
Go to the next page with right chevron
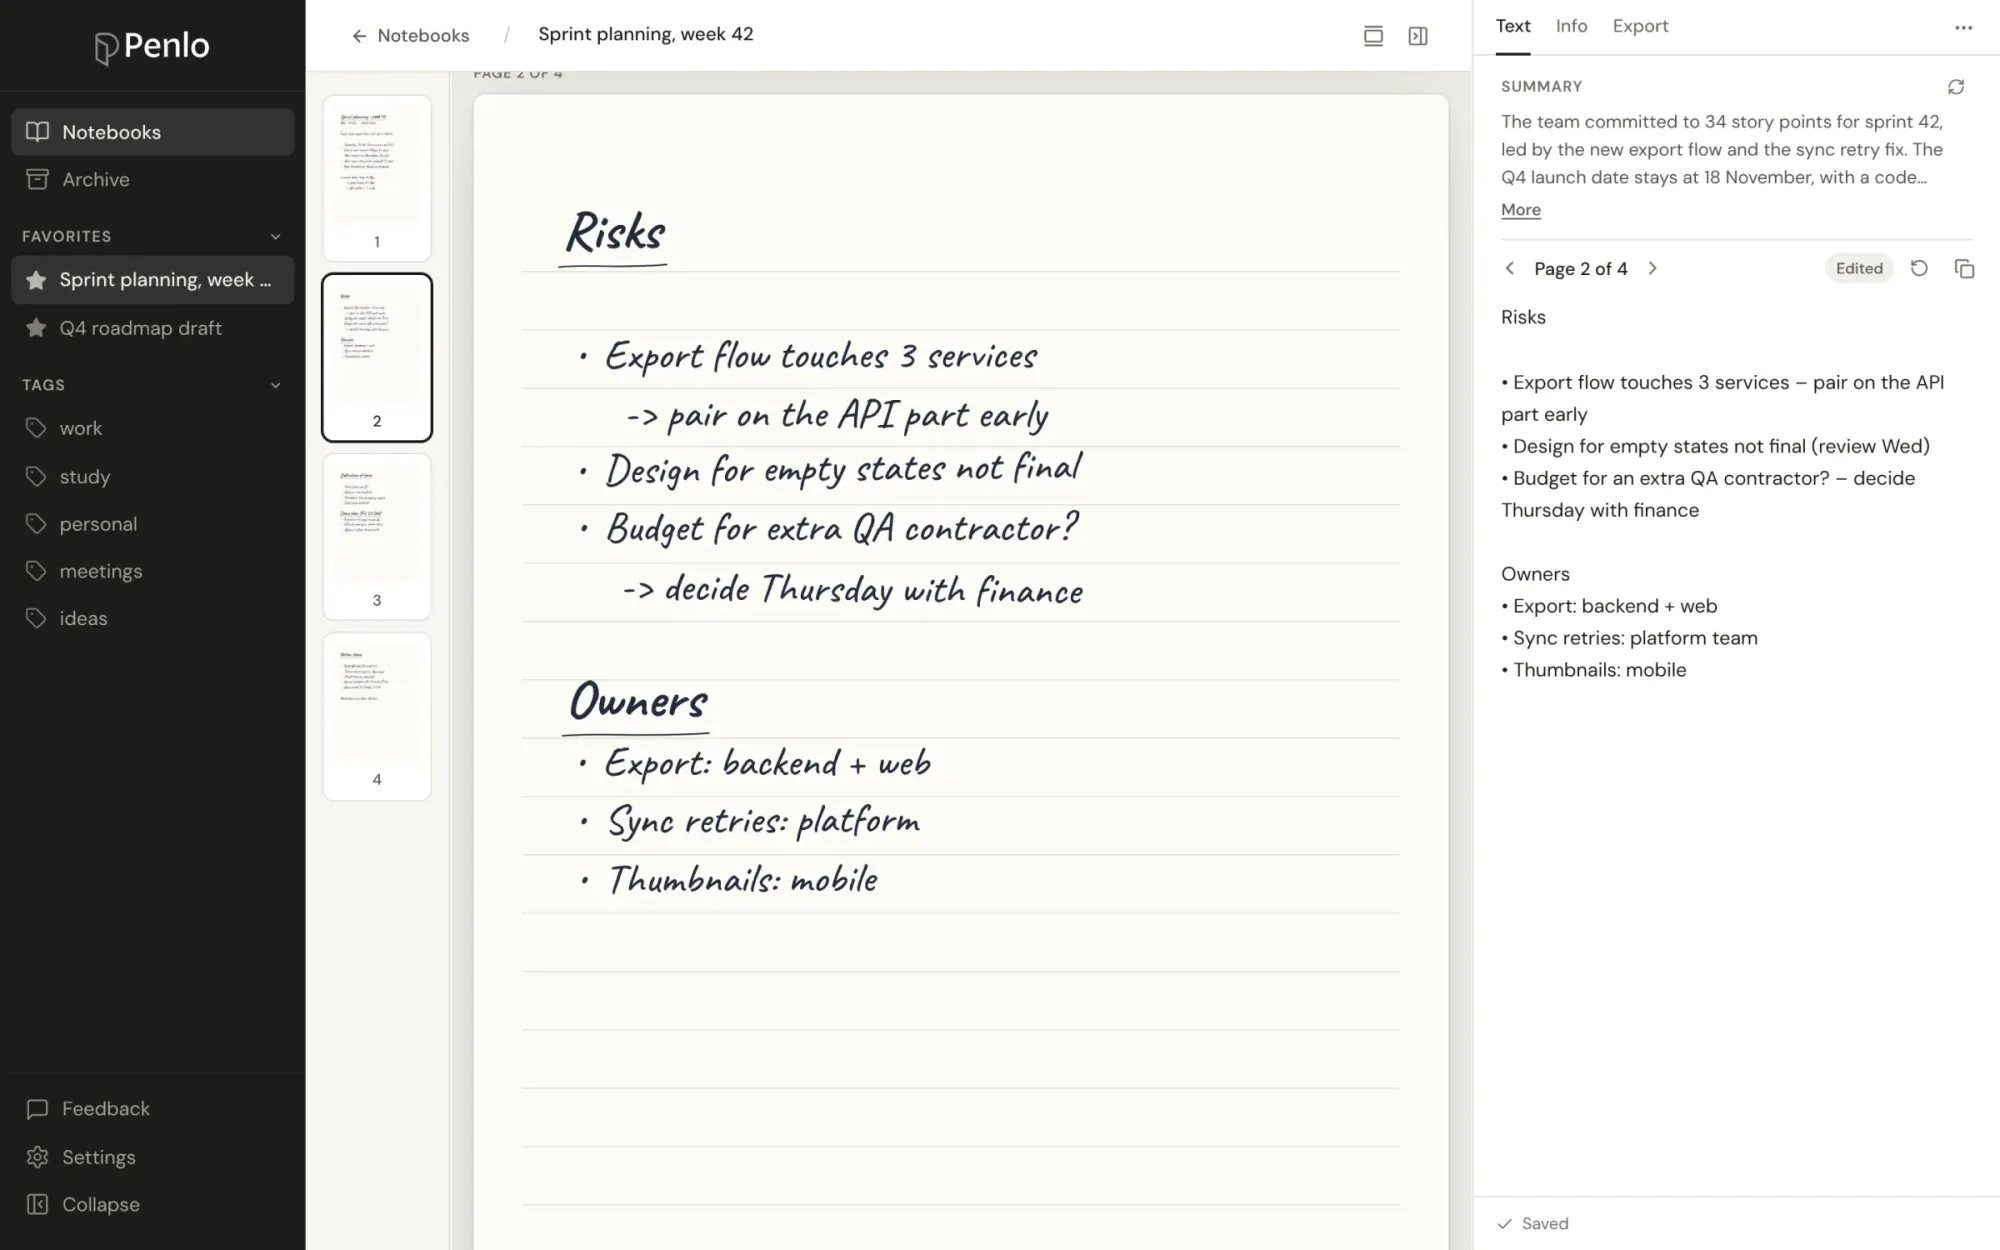[1652, 268]
